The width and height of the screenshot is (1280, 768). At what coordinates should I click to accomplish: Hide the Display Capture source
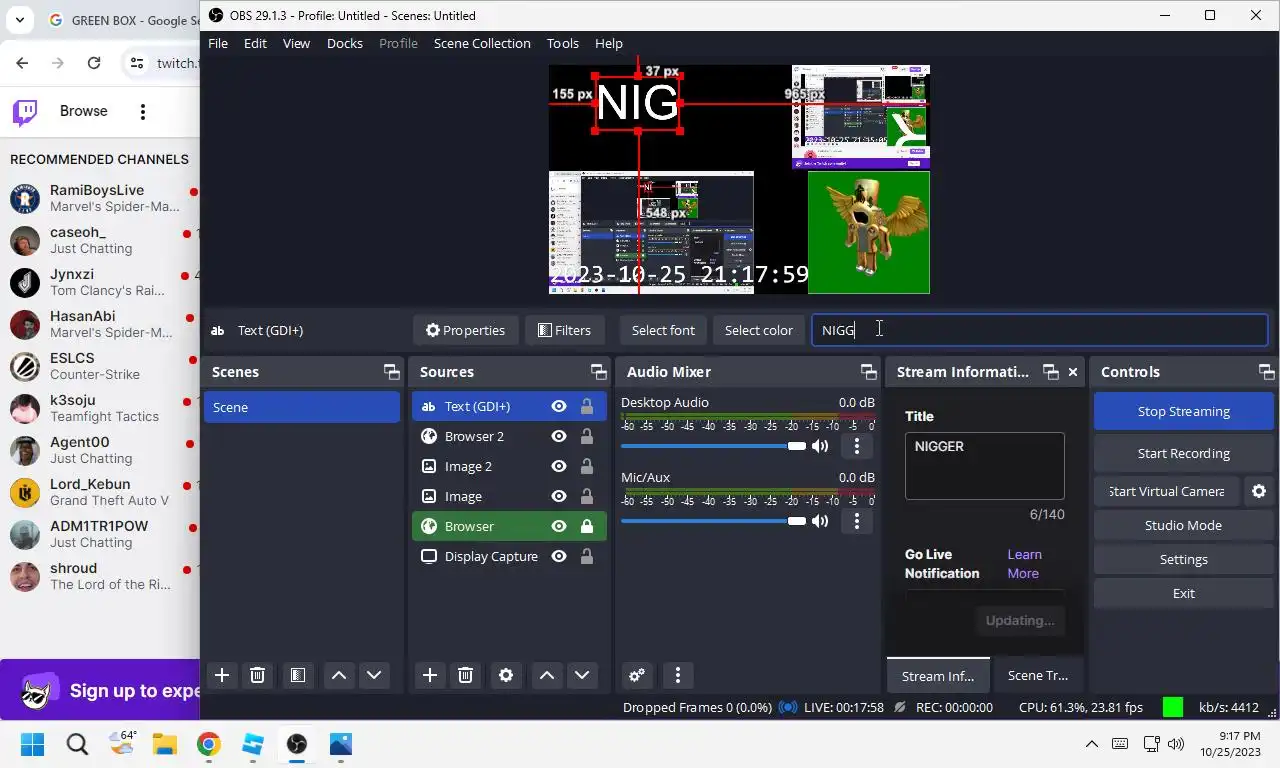(559, 556)
